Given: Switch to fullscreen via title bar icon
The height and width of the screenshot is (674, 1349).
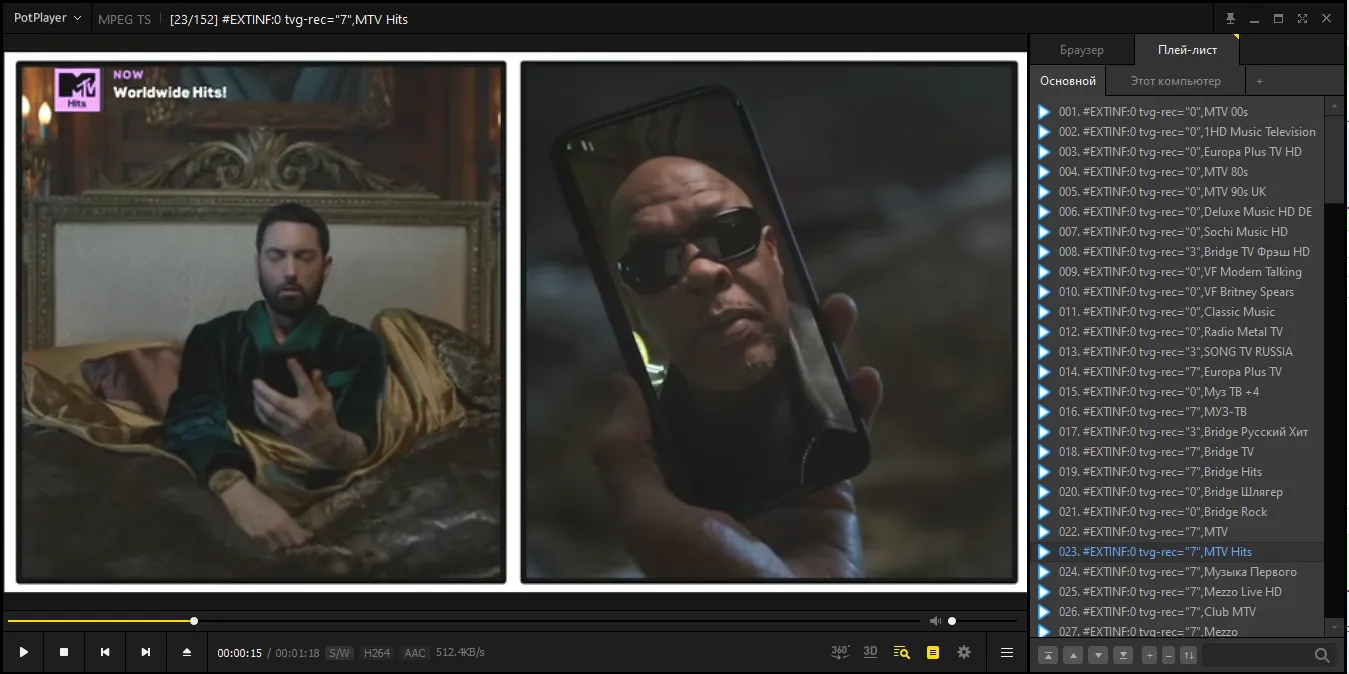Looking at the screenshot, I should pyautogui.click(x=1302, y=18).
